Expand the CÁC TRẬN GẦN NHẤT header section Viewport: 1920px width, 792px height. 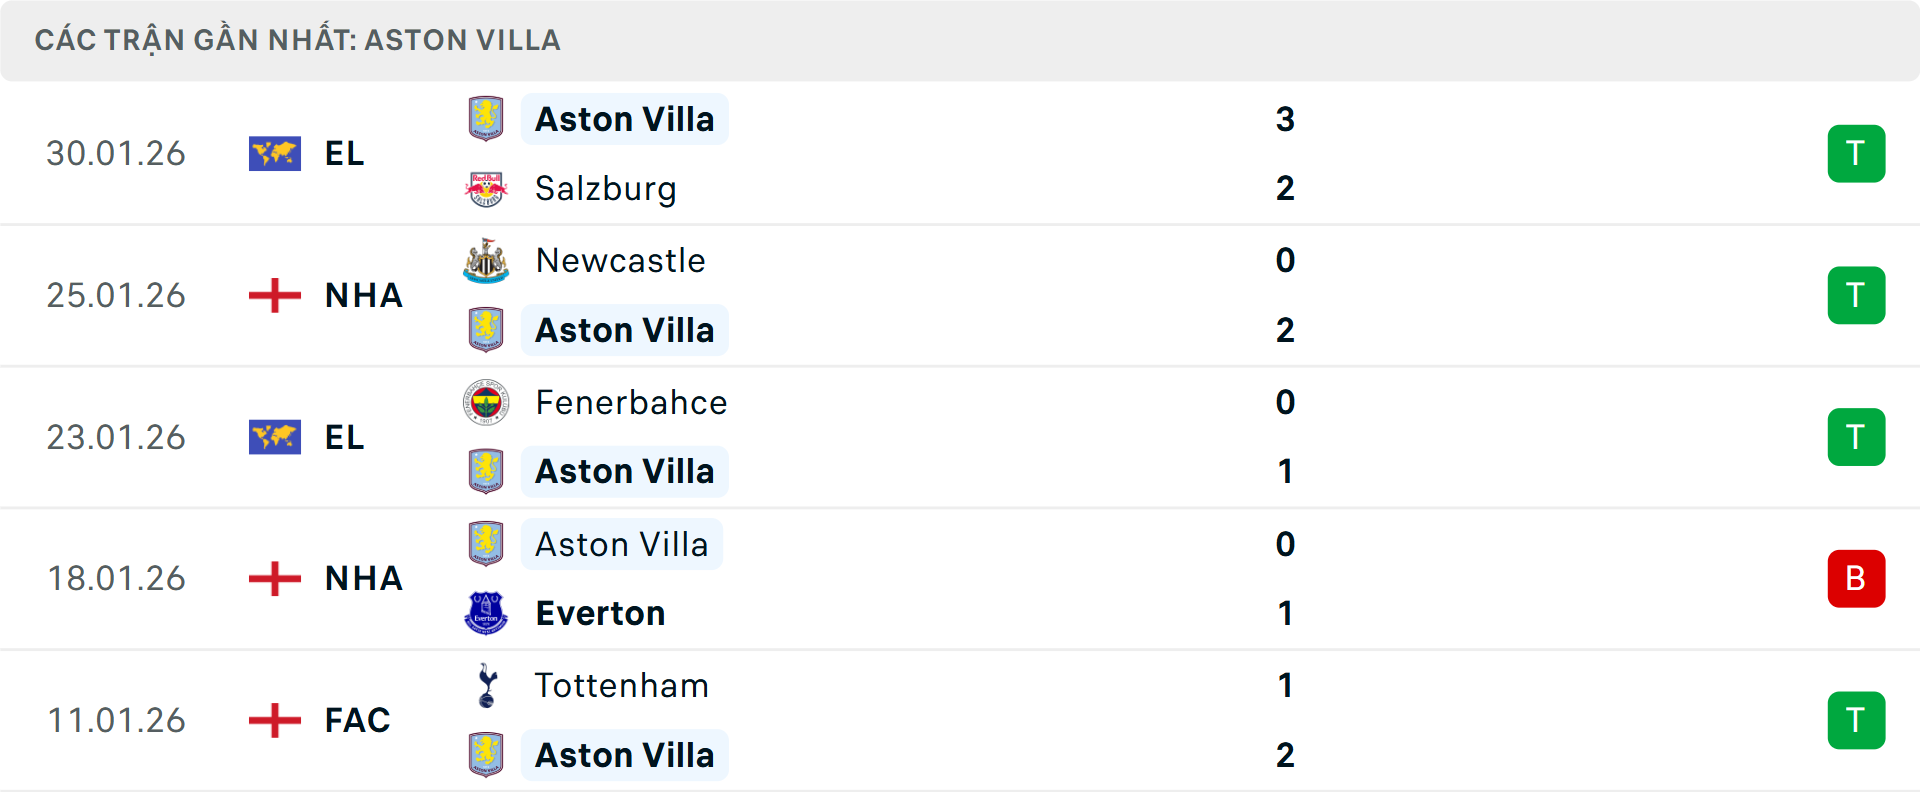(300, 40)
